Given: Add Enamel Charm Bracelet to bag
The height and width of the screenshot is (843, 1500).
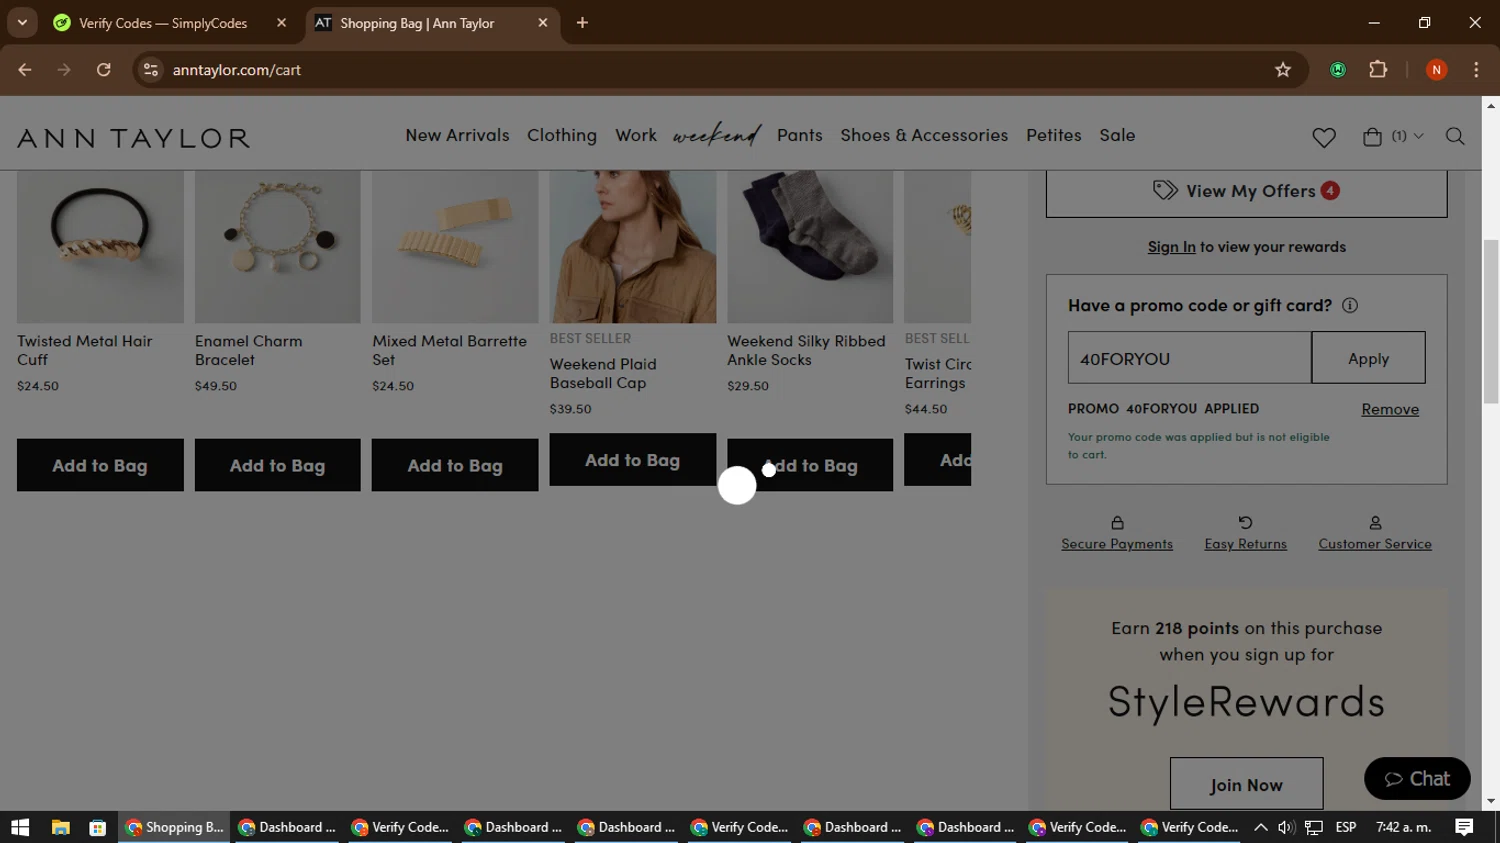Looking at the screenshot, I should point(277,465).
